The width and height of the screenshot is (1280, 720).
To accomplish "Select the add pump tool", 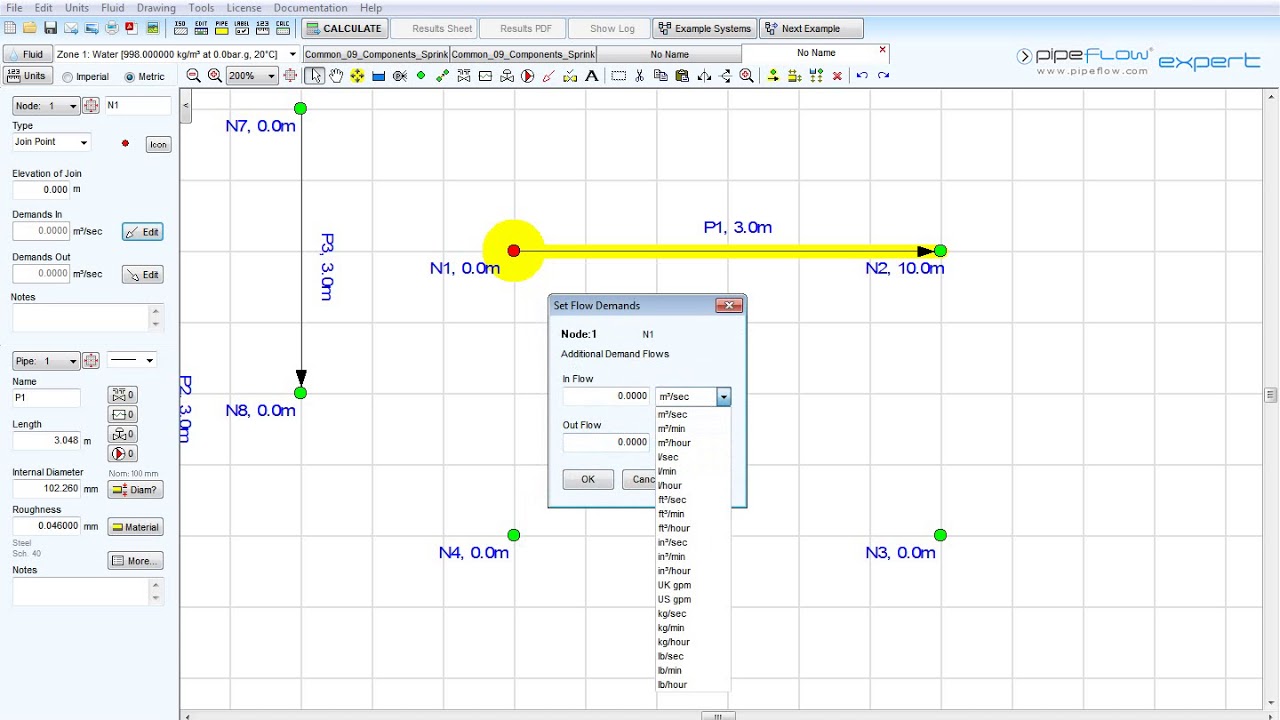I will point(528,76).
